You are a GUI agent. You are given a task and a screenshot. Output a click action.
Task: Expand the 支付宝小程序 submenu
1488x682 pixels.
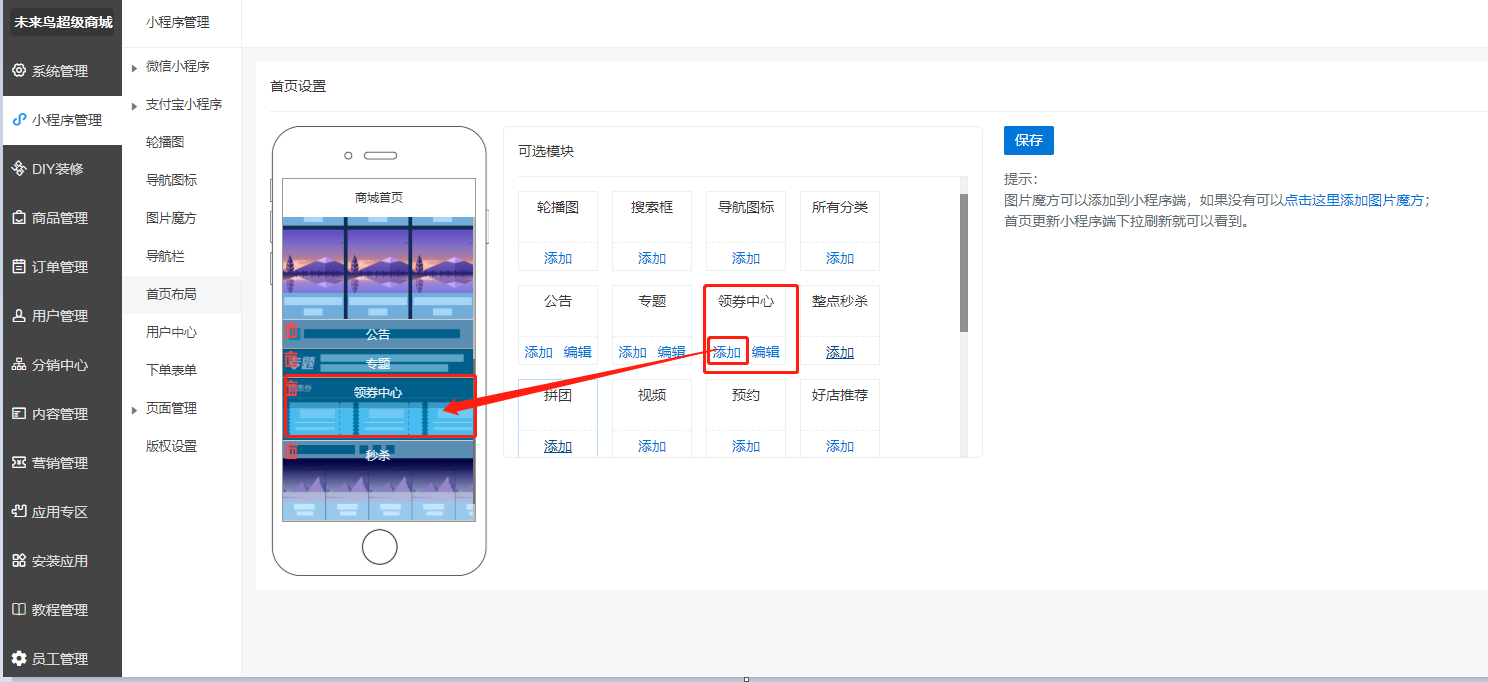[x=134, y=105]
